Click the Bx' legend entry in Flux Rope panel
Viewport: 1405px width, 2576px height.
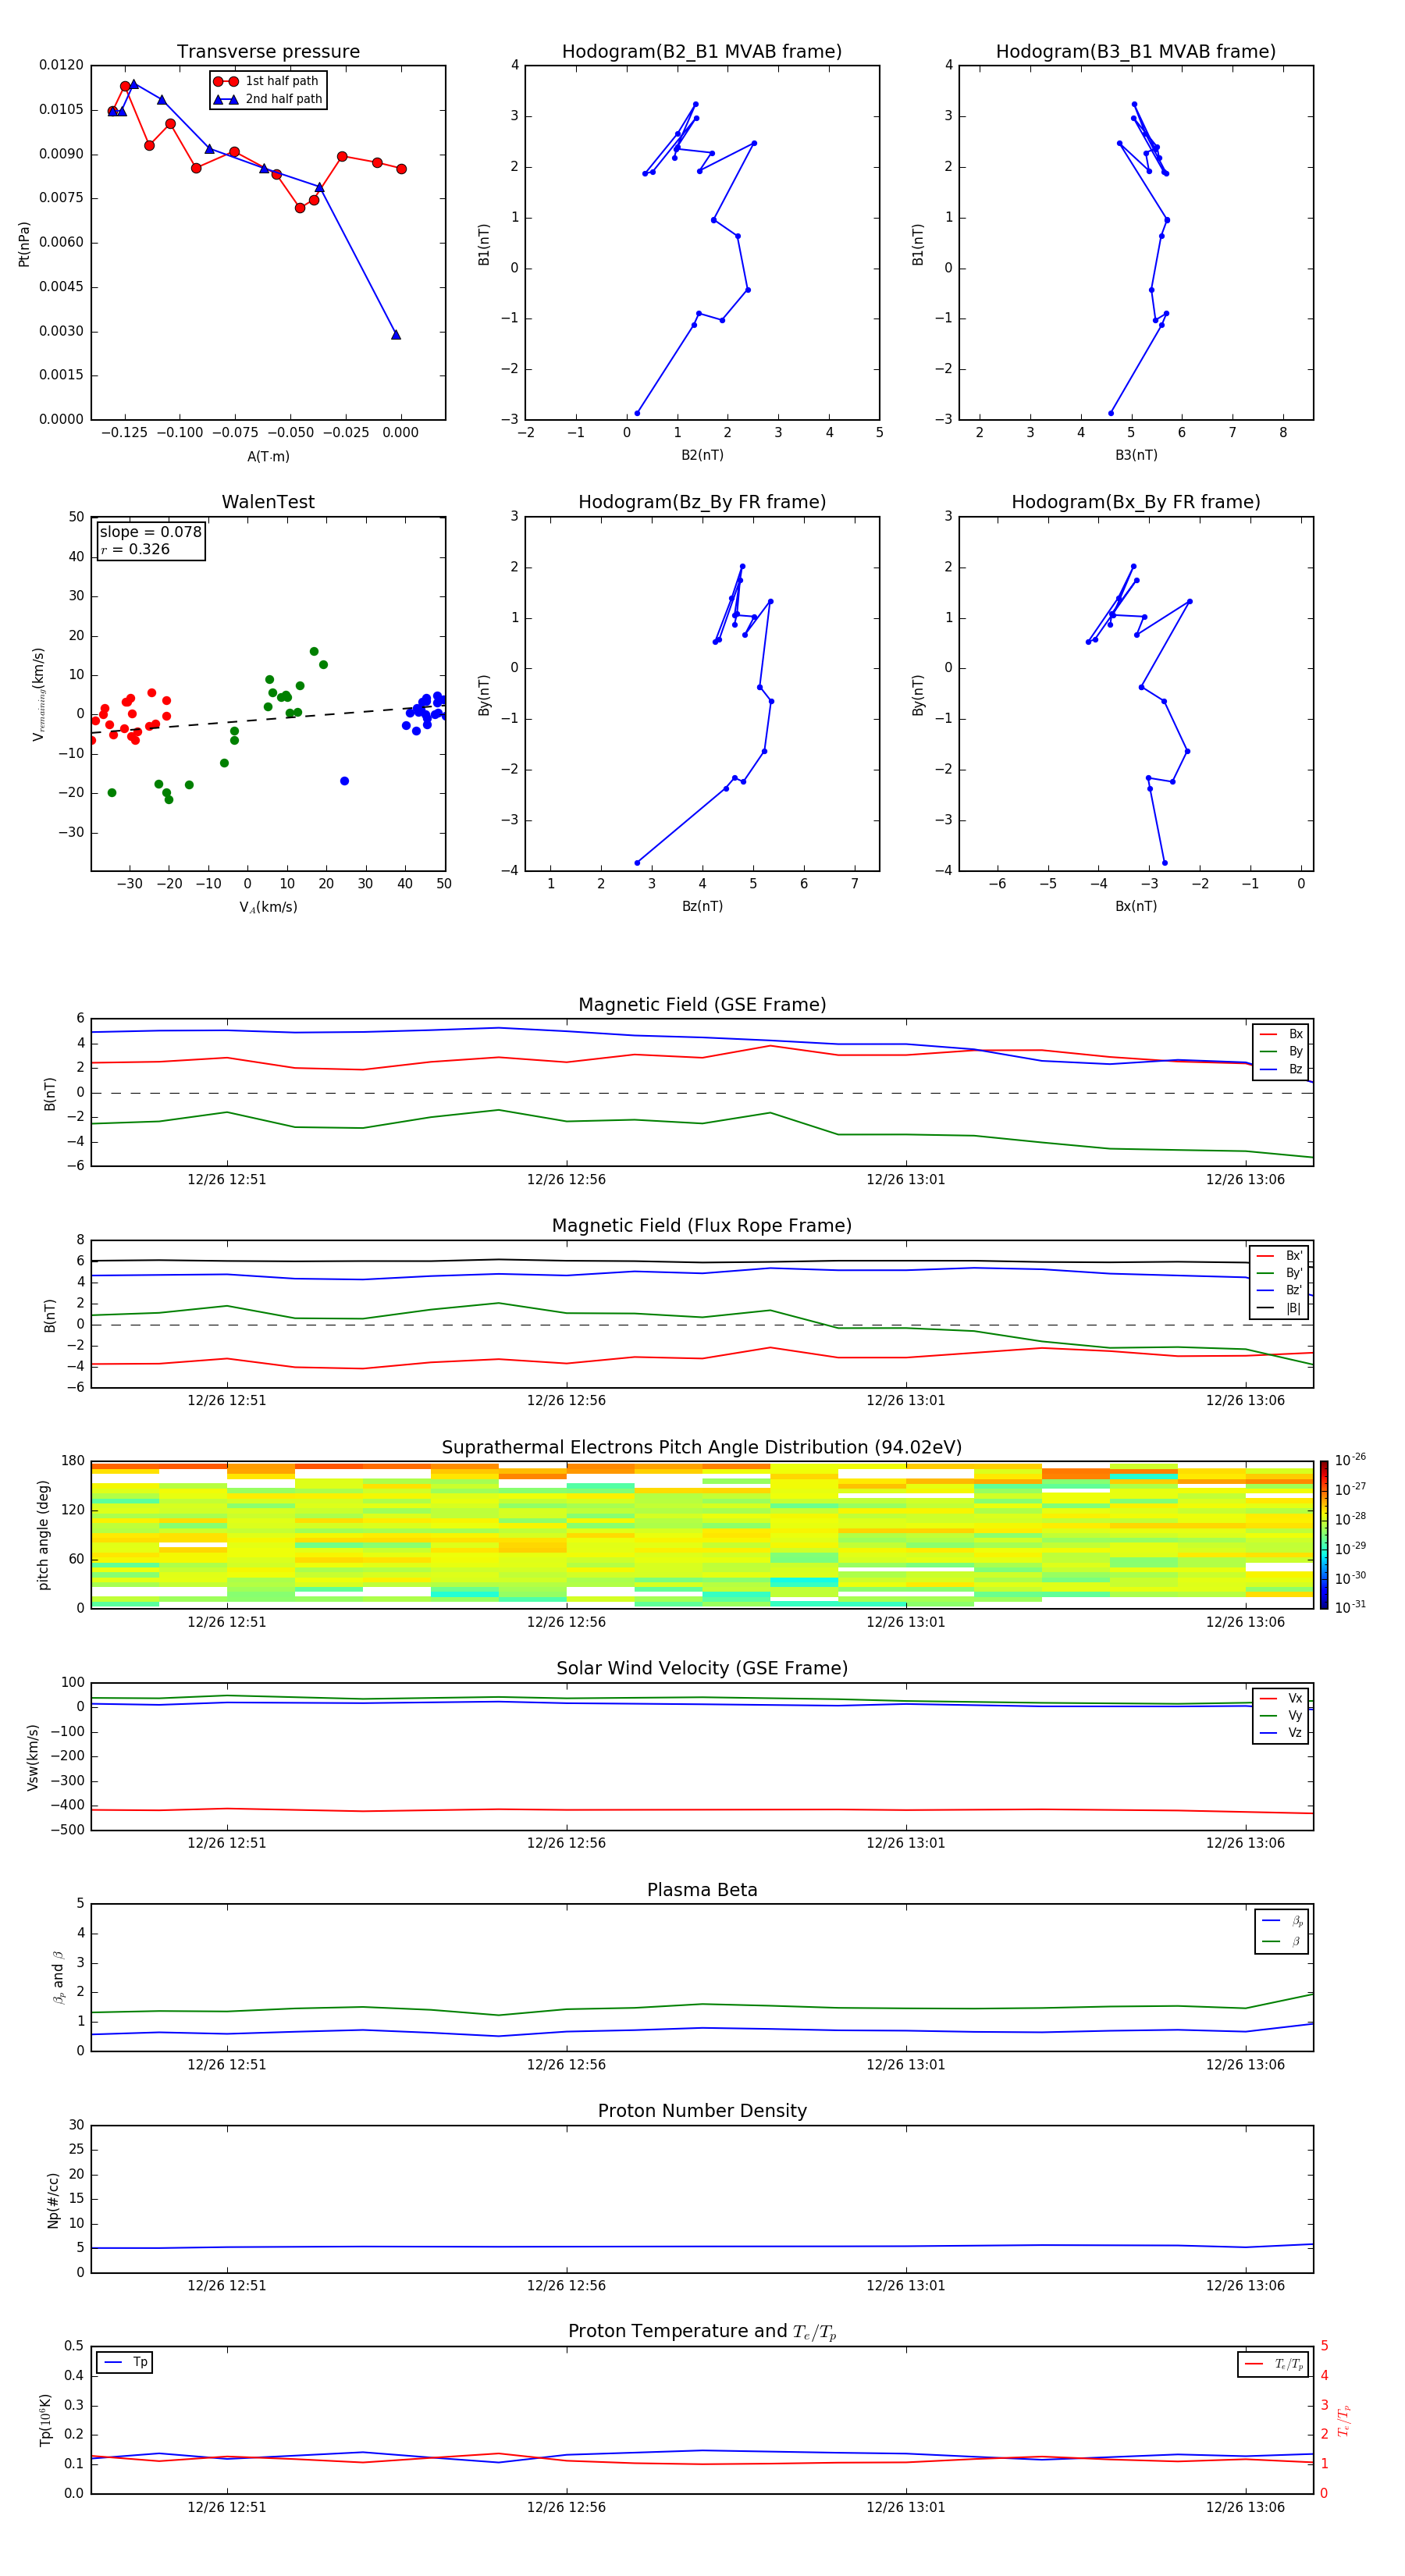(x=1279, y=1256)
